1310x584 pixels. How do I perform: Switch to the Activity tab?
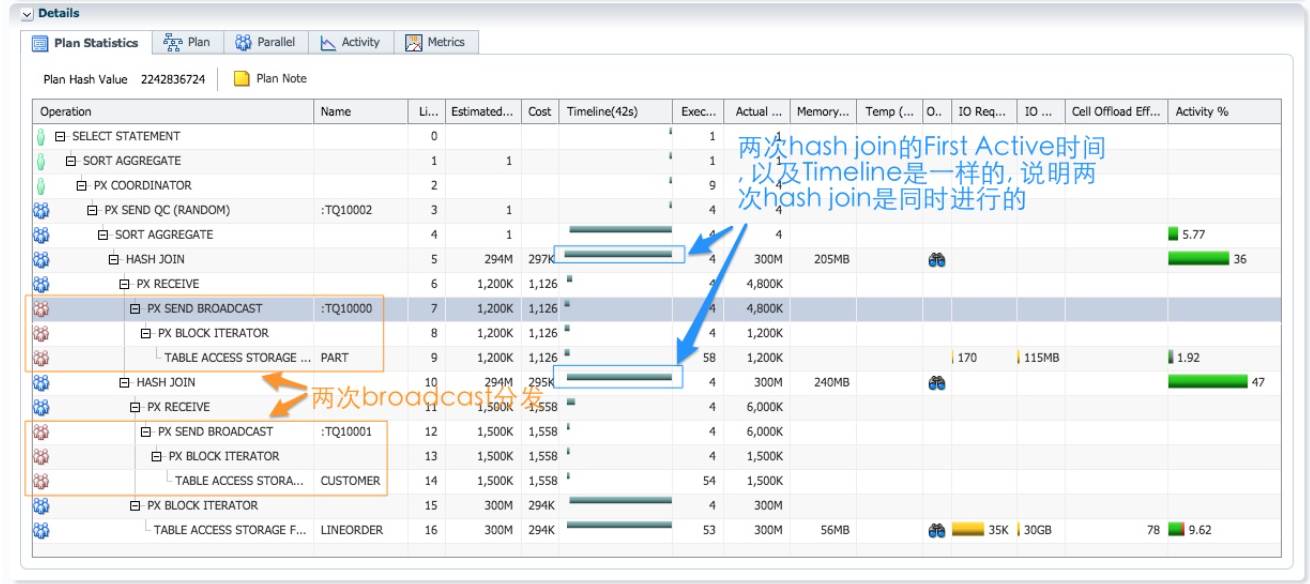[350, 42]
